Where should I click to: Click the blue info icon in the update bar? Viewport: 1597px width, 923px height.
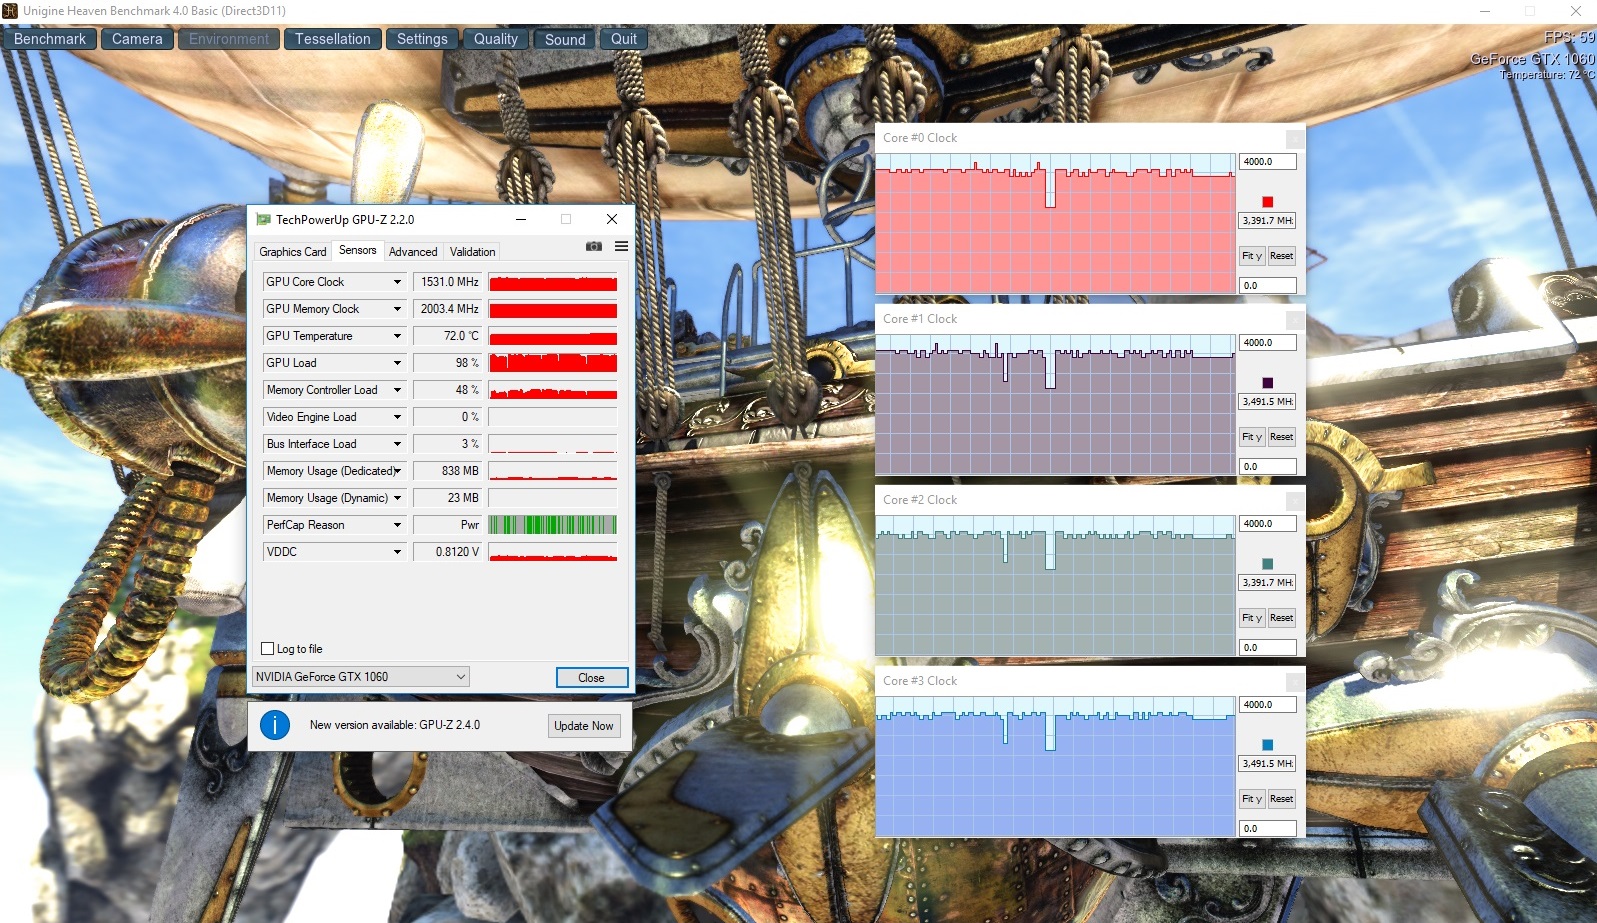(x=275, y=725)
